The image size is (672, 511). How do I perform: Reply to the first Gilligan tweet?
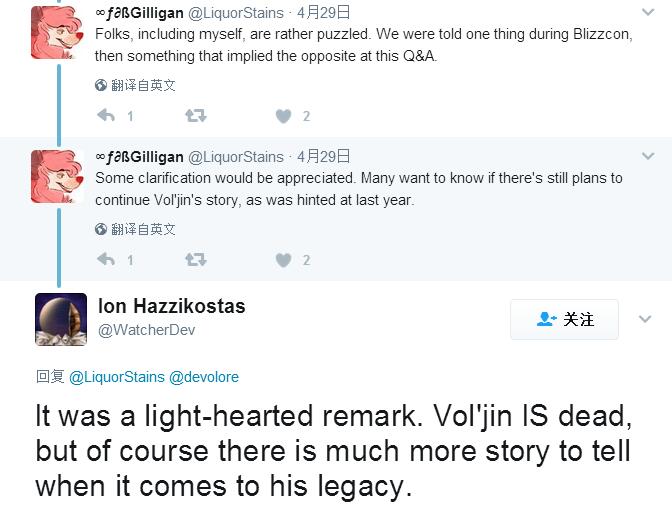[106, 116]
